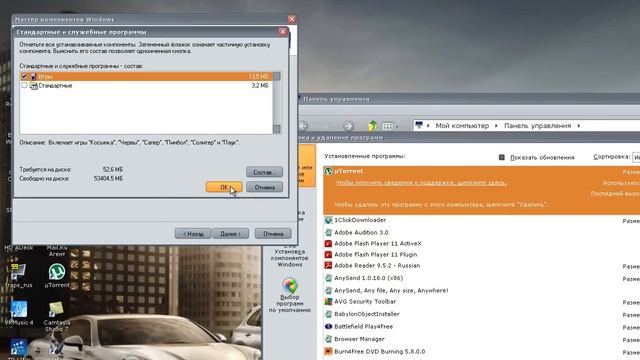
Task: Select the Стандартные component icon
Action: click(x=33, y=85)
